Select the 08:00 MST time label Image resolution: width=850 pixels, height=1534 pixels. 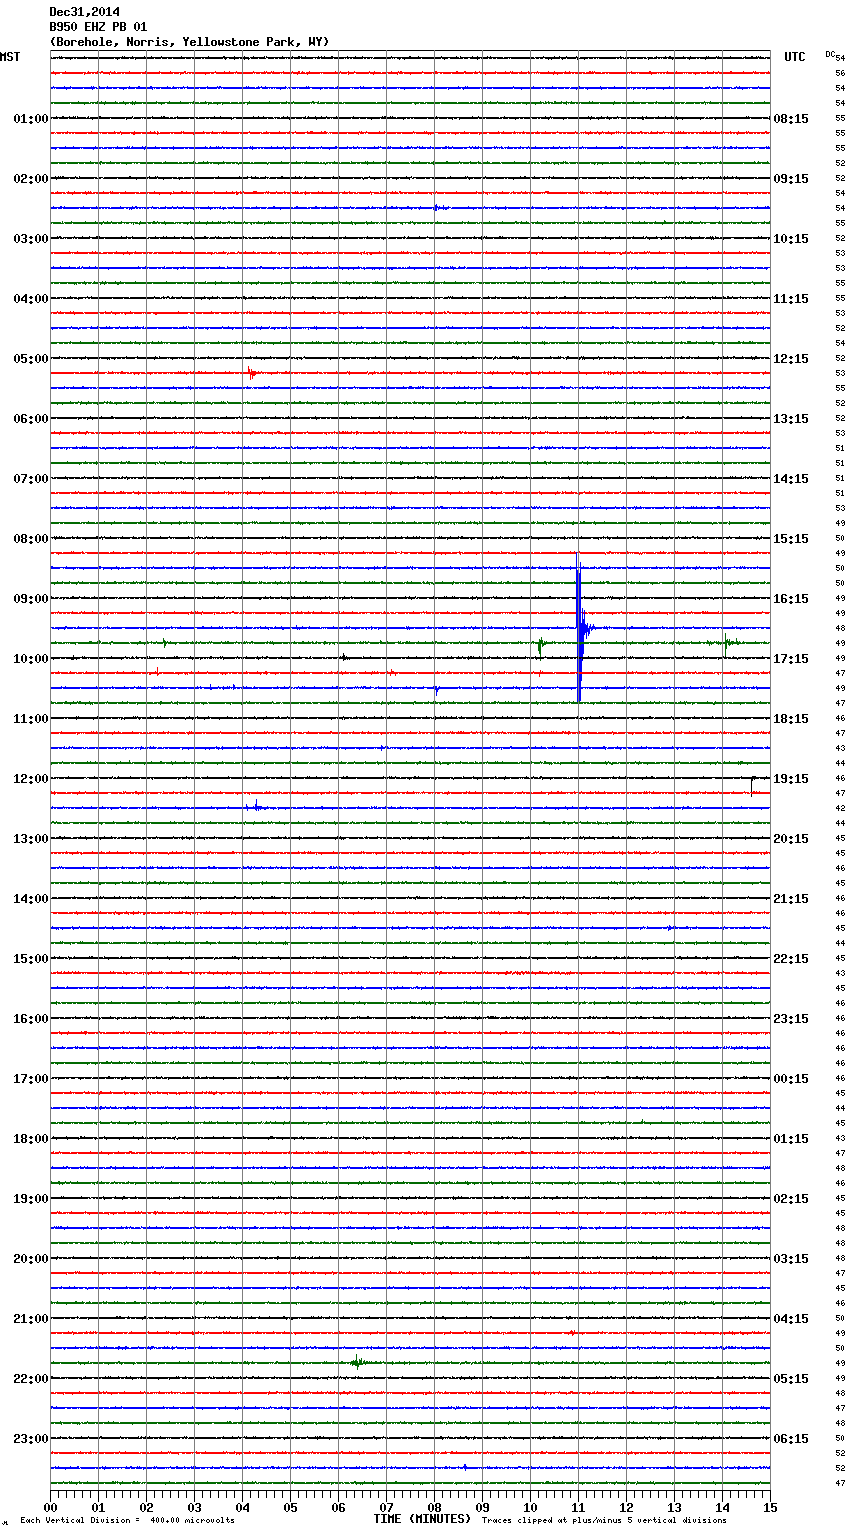pyautogui.click(x=30, y=539)
